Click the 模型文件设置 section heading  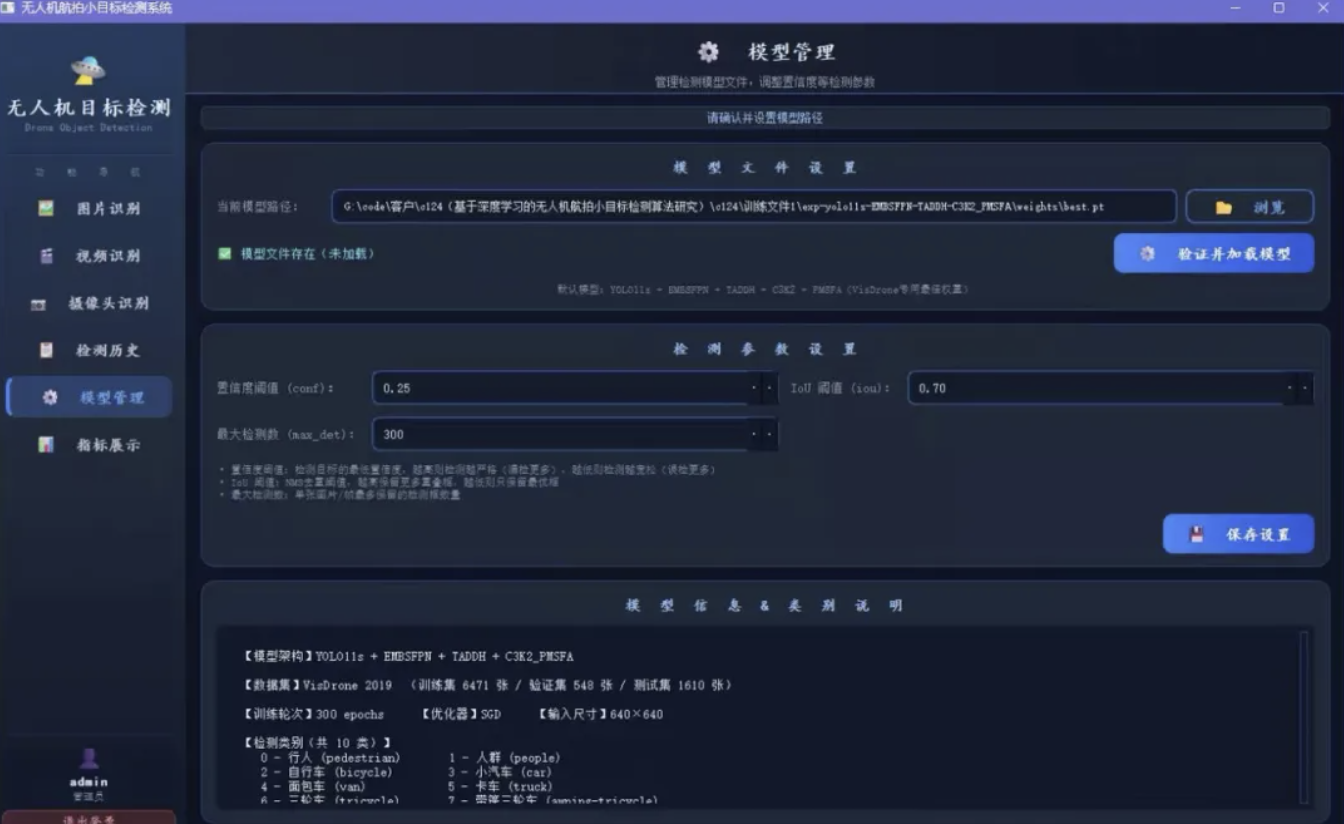[765, 168]
